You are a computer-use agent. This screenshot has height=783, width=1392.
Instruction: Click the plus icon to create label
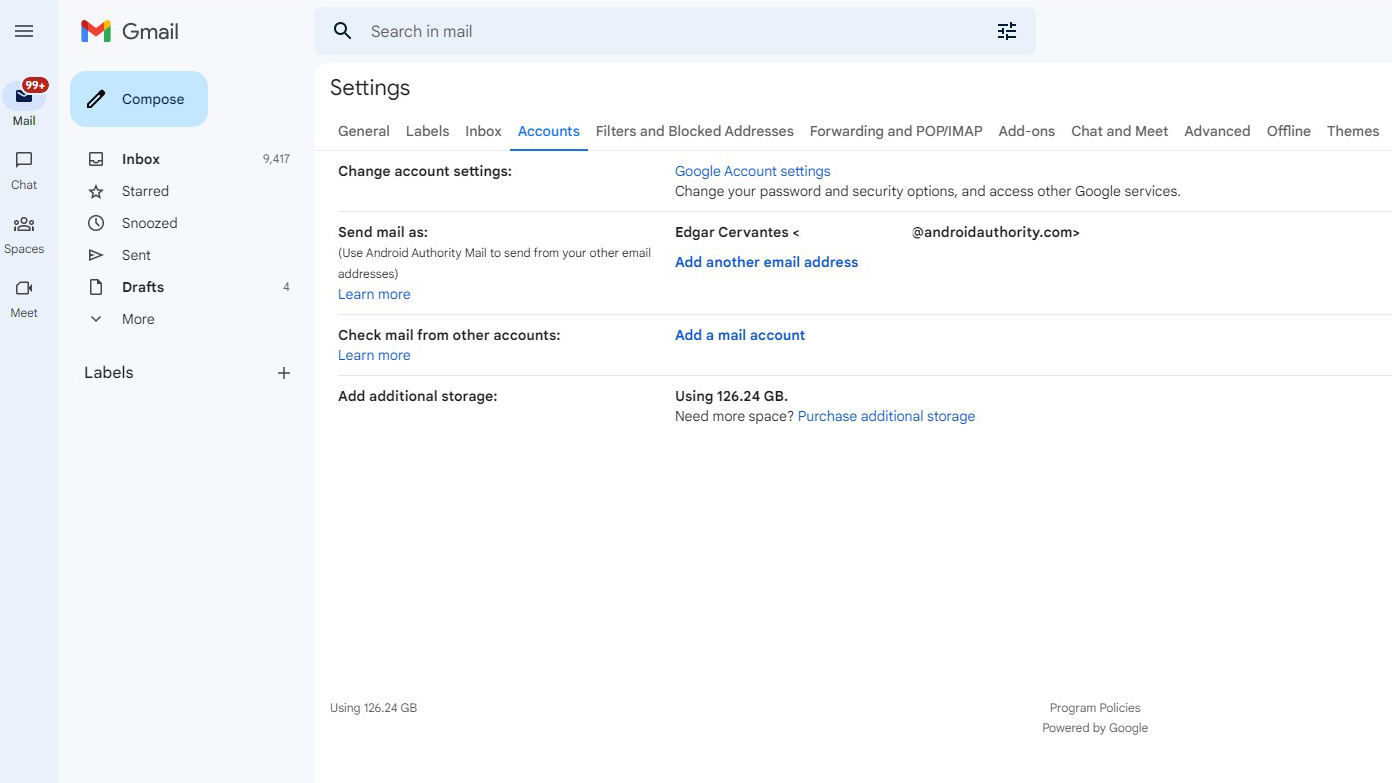point(284,373)
